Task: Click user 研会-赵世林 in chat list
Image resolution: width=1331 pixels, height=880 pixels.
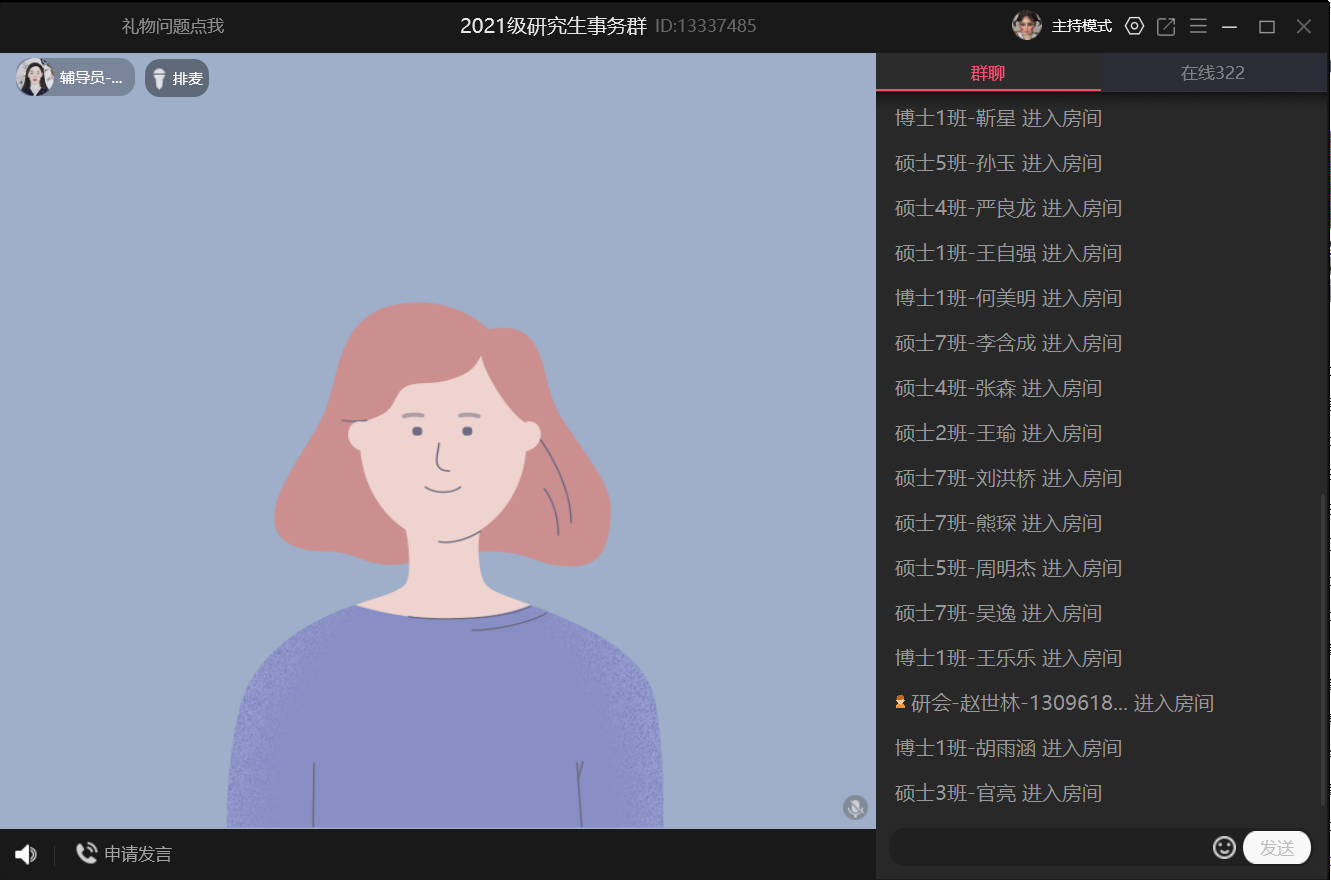Action: [1018, 703]
